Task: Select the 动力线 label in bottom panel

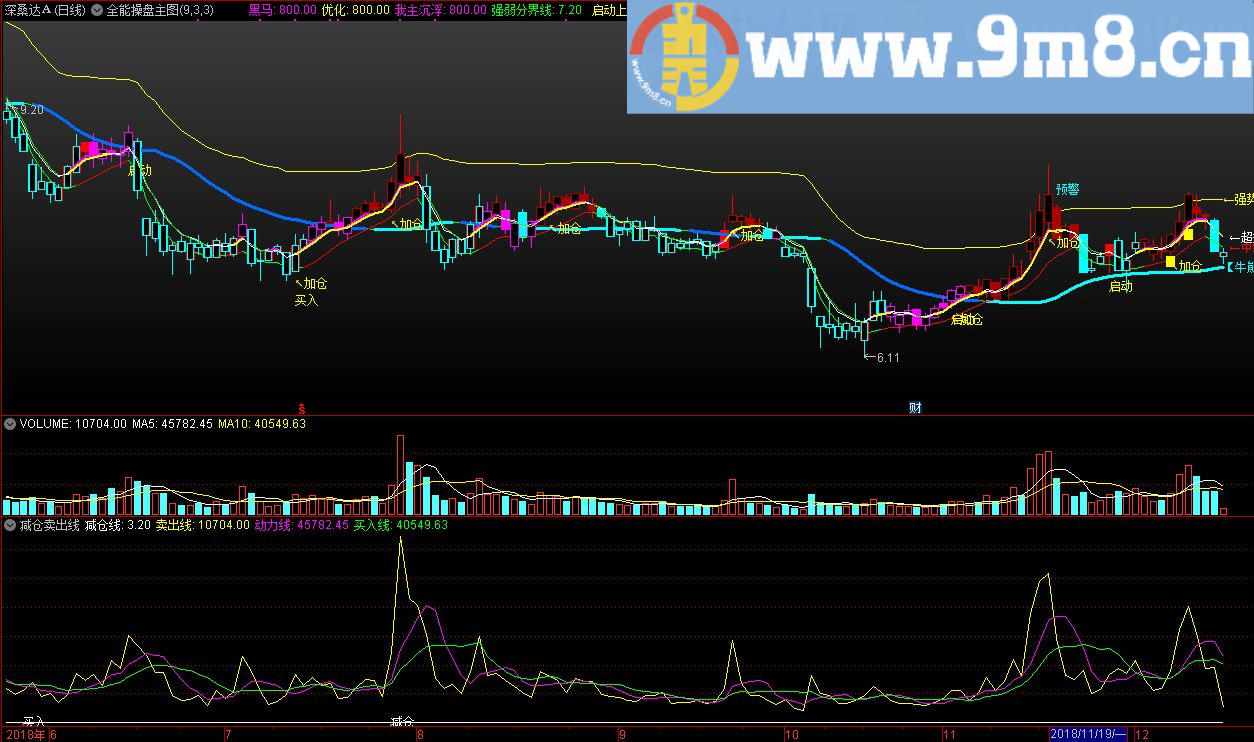Action: coord(302,524)
